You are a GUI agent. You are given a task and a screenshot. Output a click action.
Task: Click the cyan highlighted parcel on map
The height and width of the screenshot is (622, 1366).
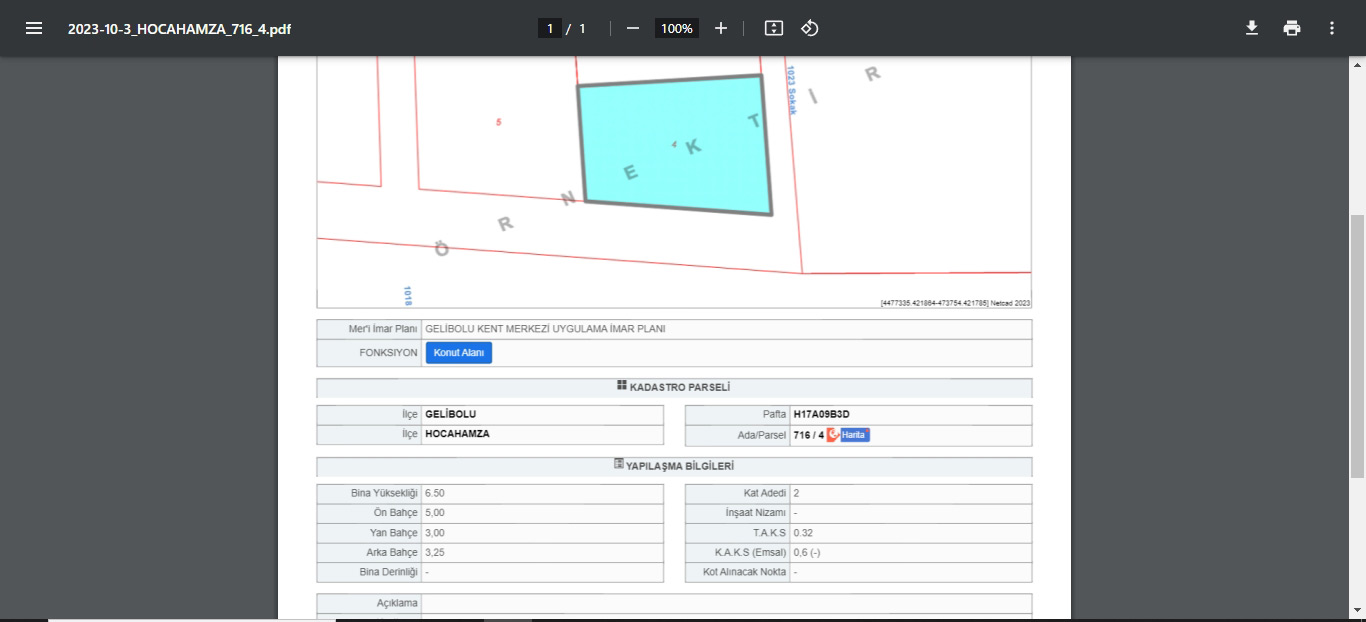coord(675,145)
